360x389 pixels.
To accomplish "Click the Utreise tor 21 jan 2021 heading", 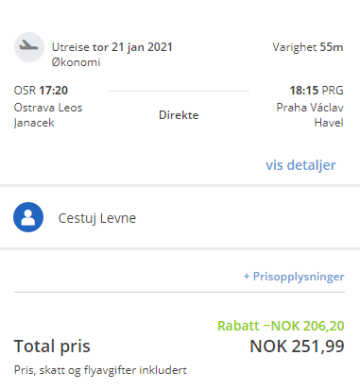I will point(112,47).
